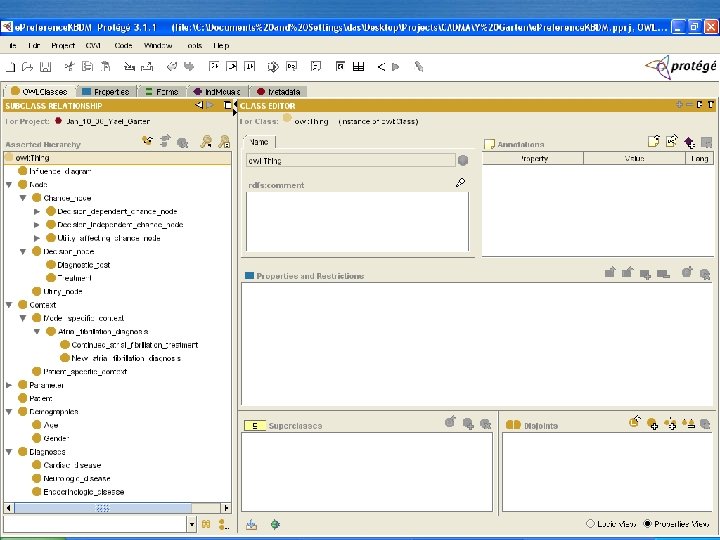Switch to the Individuals tab
Image resolution: width=720 pixels, height=540 pixels.
[217, 91]
